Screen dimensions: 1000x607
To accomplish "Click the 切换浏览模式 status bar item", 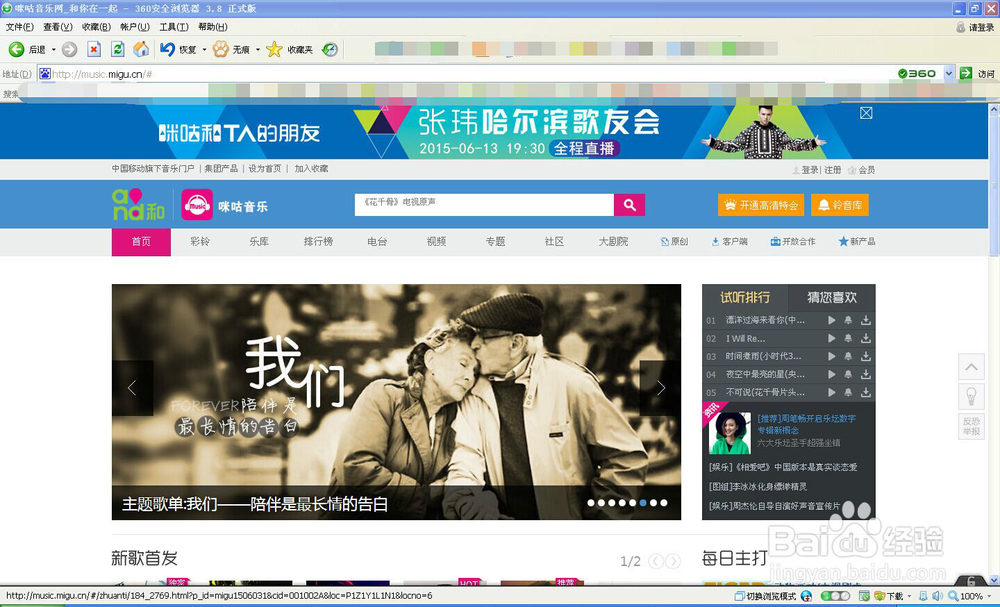I will [x=765, y=596].
